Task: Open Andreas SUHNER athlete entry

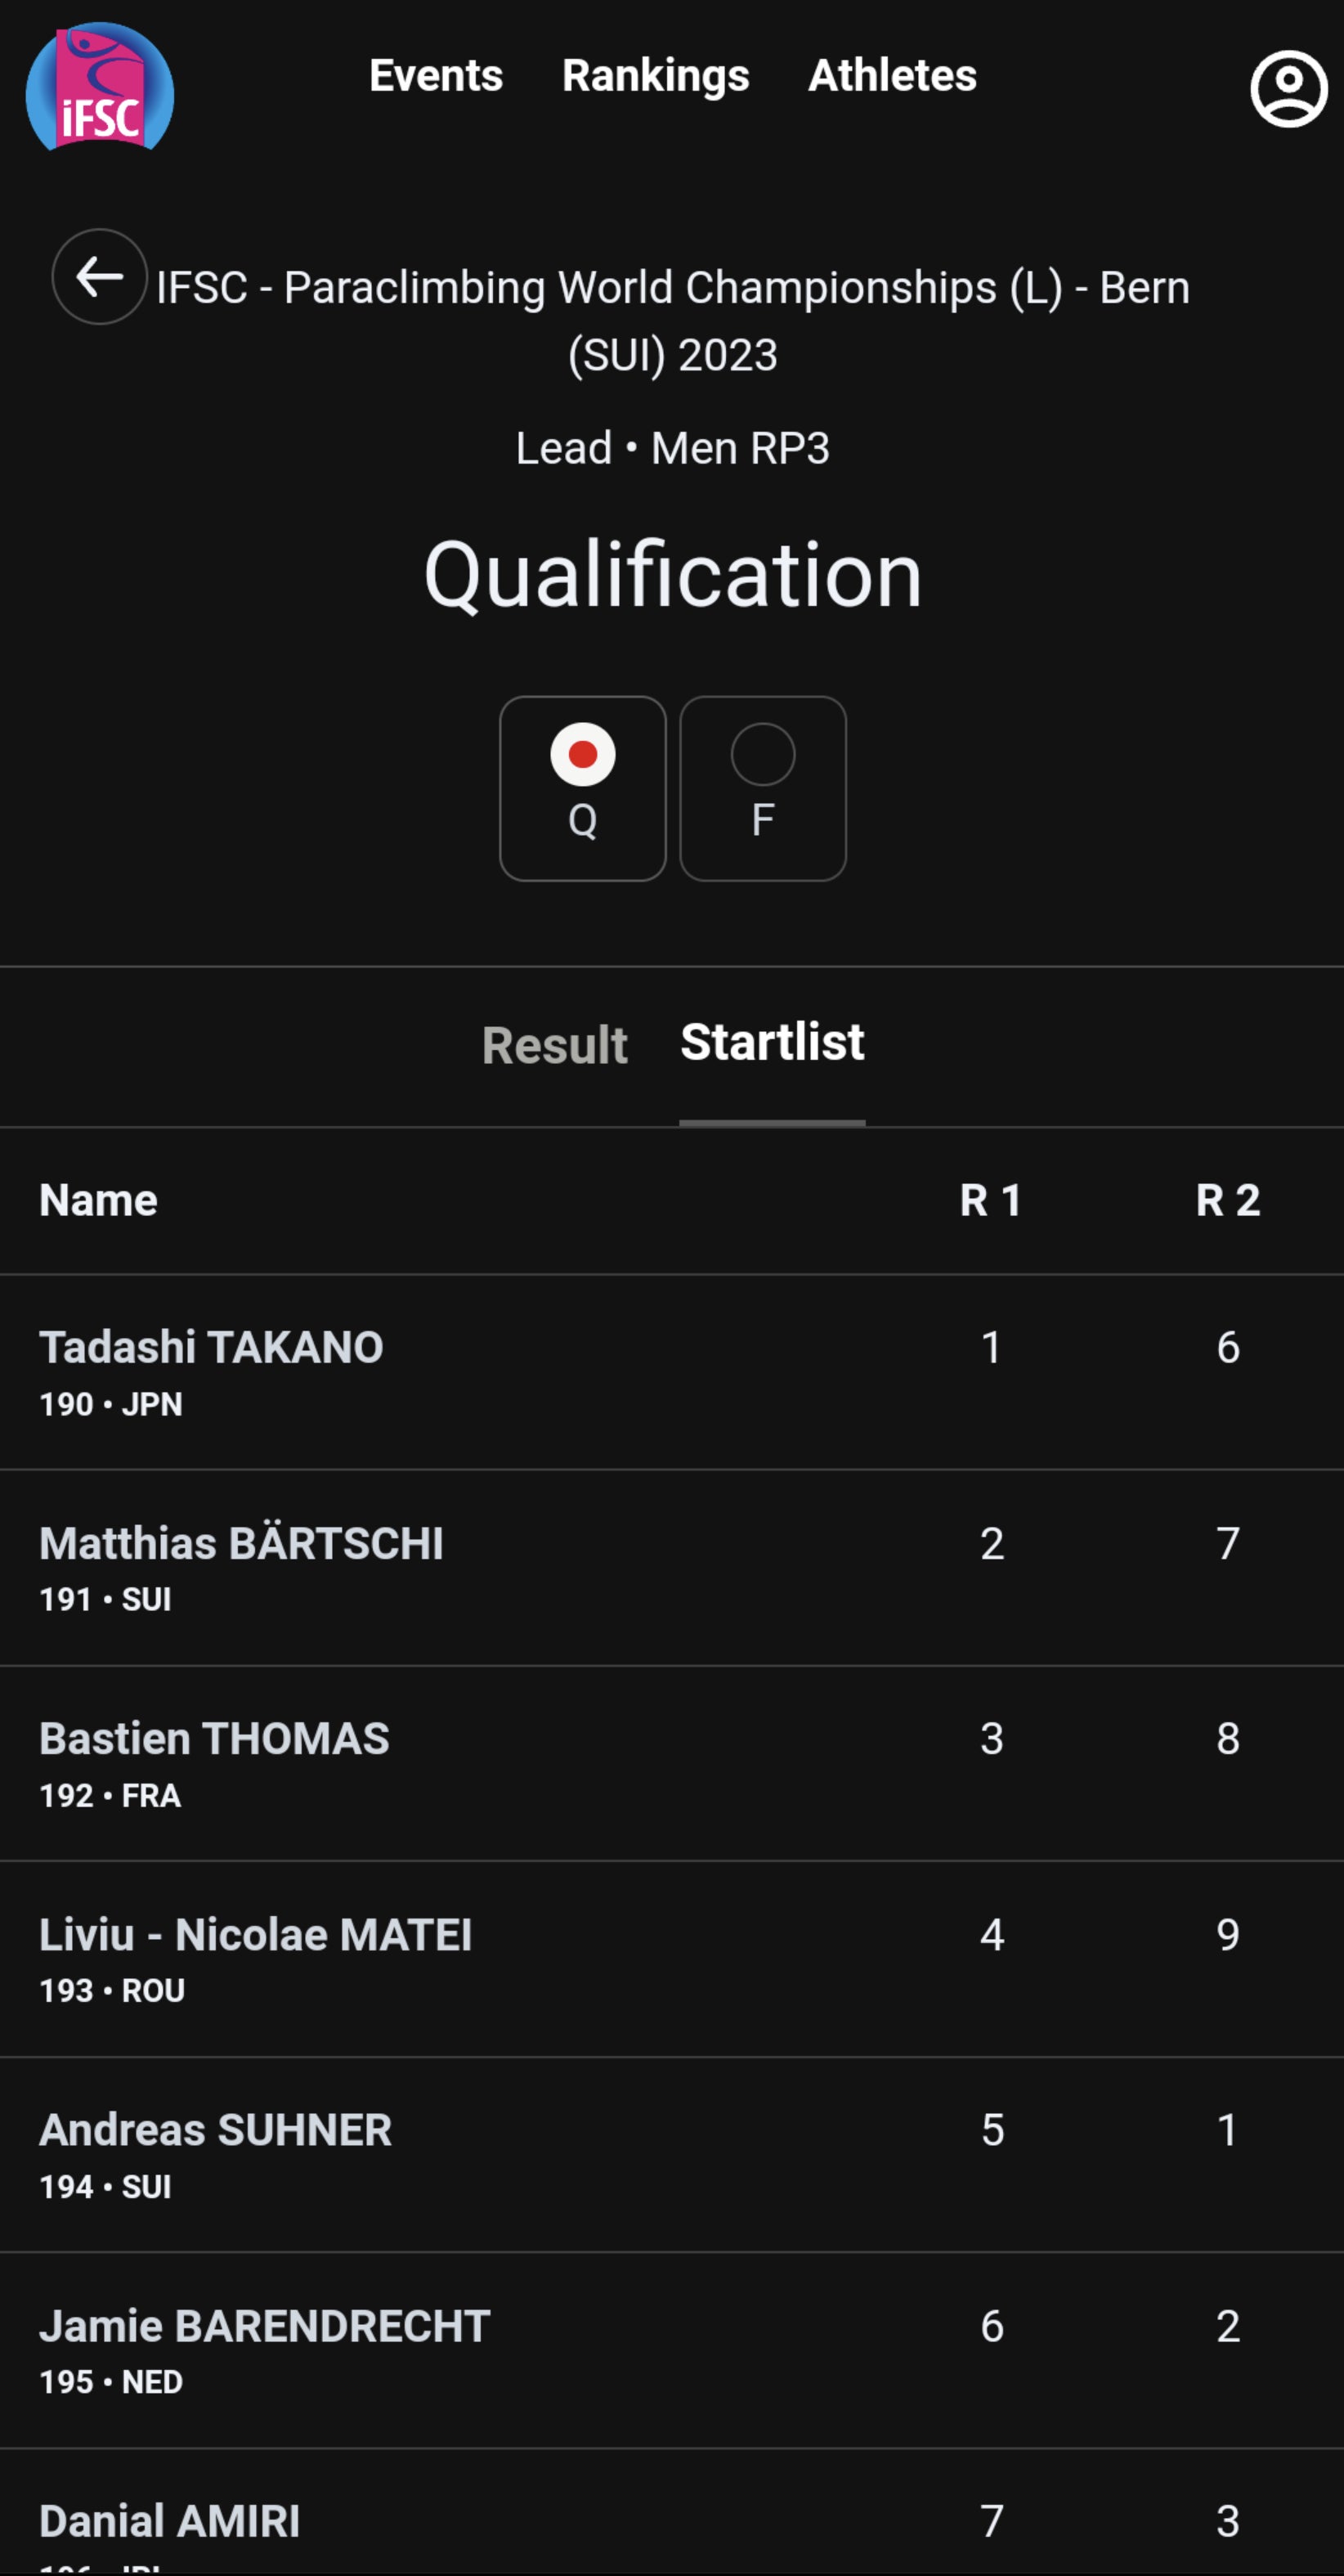Action: pyautogui.click(x=215, y=2130)
